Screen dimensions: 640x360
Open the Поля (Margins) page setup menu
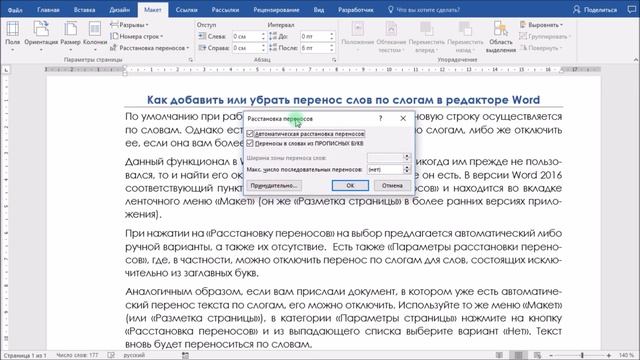pos(12,36)
